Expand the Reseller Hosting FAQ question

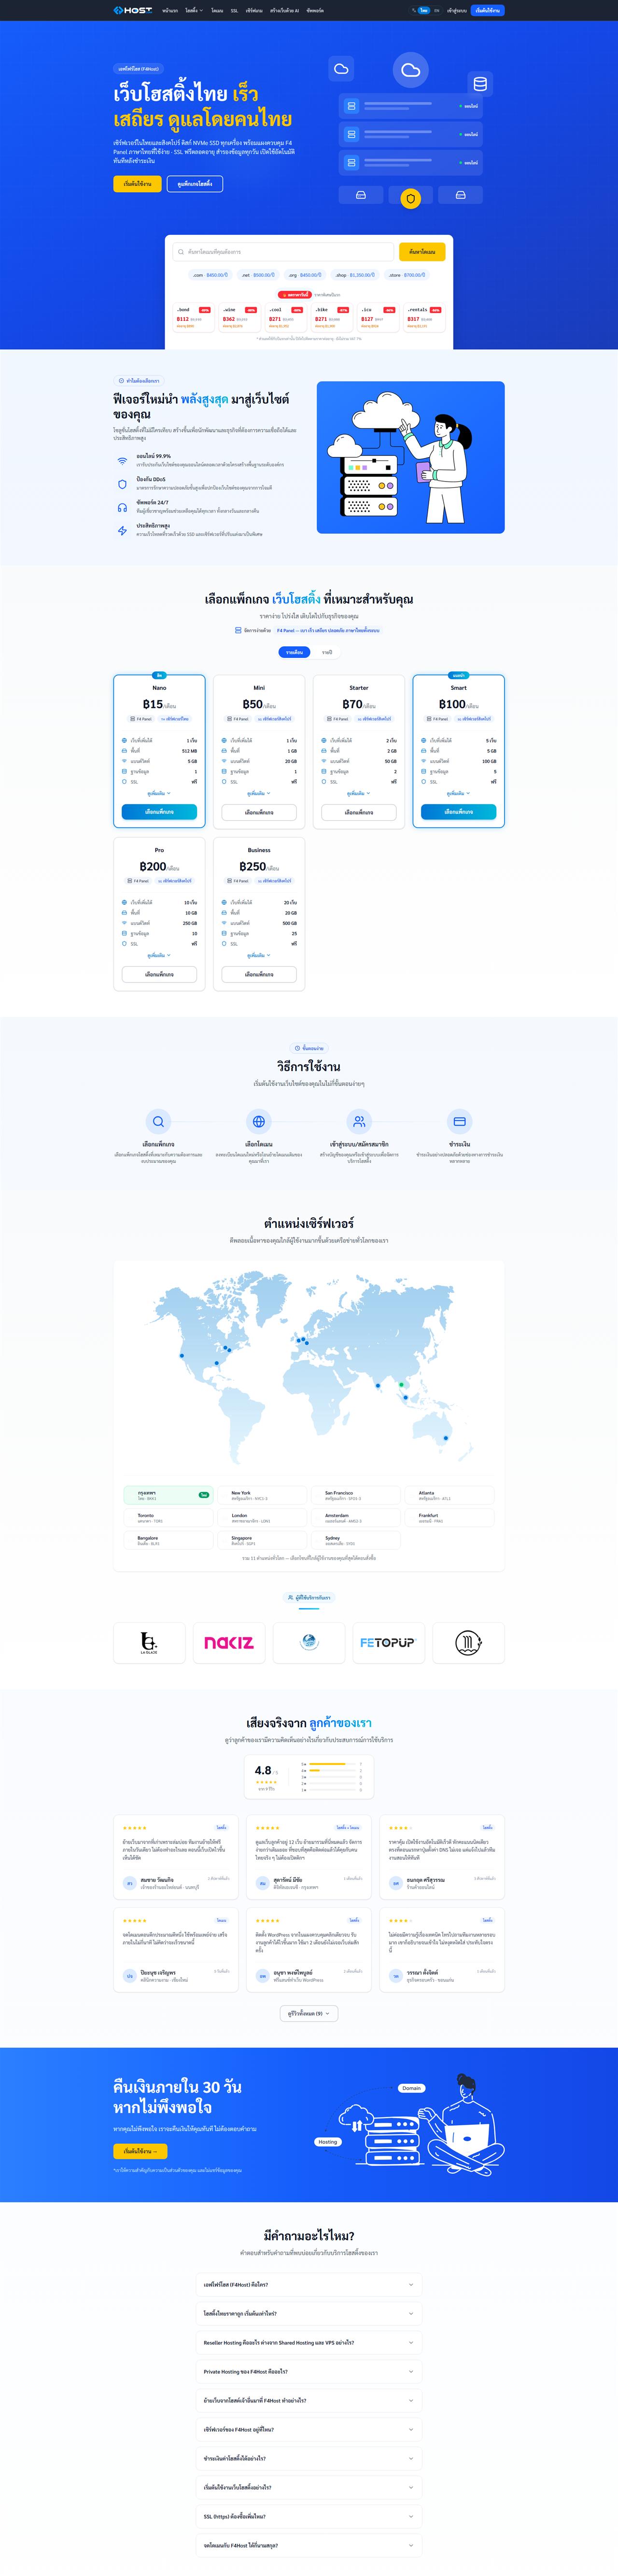(309, 2342)
